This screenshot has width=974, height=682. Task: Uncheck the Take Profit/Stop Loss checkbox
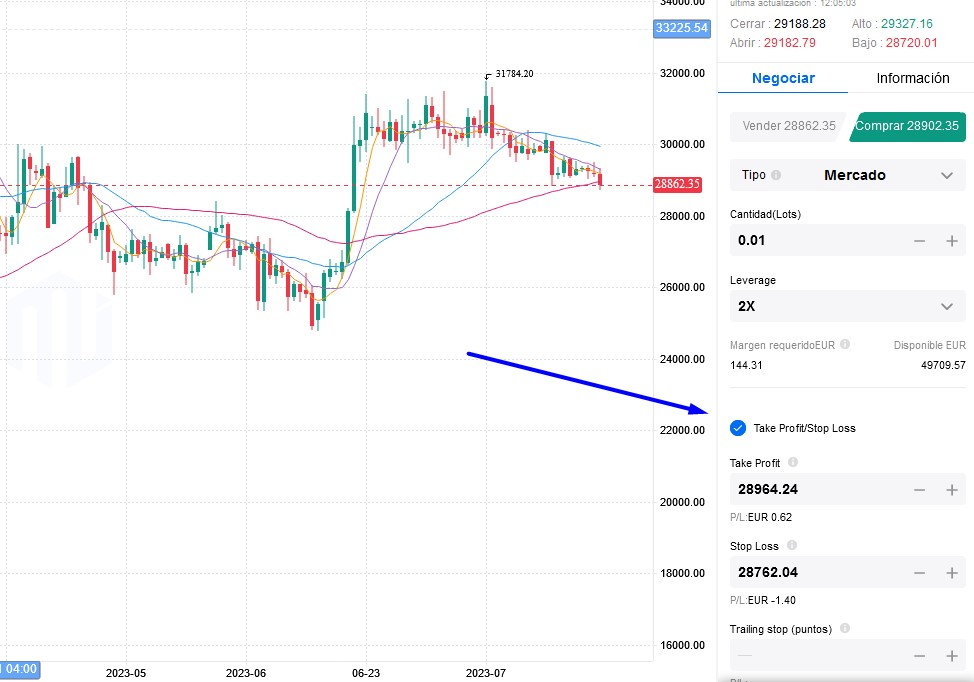pos(738,428)
